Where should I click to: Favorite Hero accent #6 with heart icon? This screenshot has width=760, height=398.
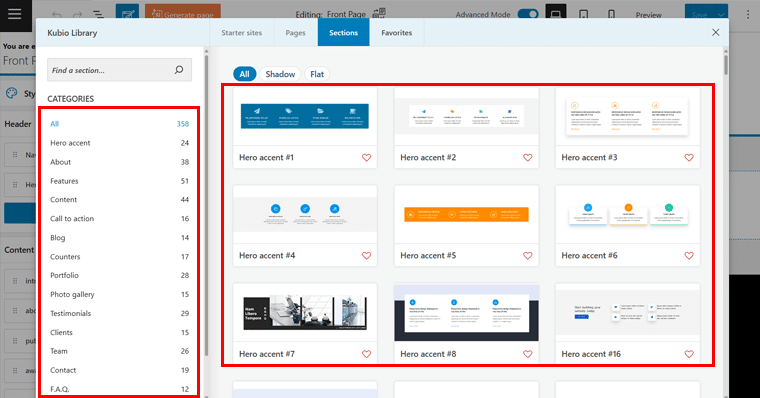tap(689, 255)
